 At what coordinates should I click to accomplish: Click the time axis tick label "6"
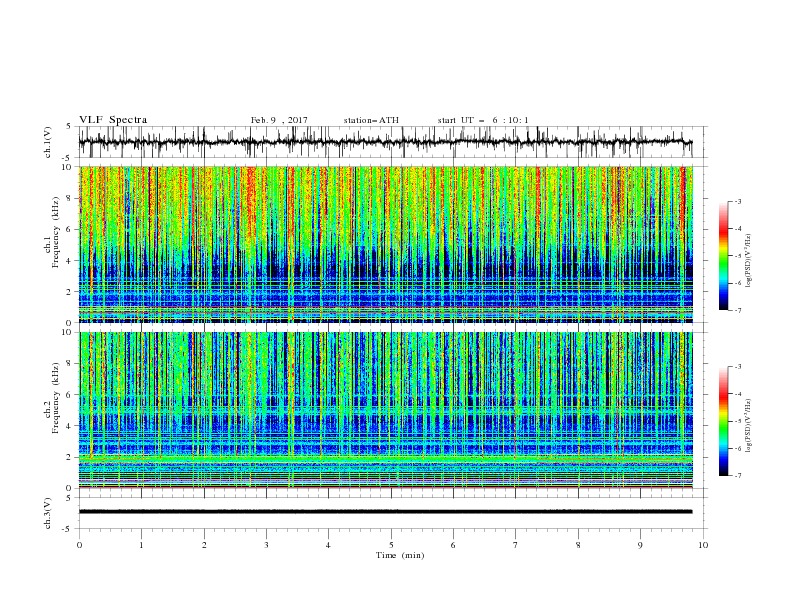(453, 545)
